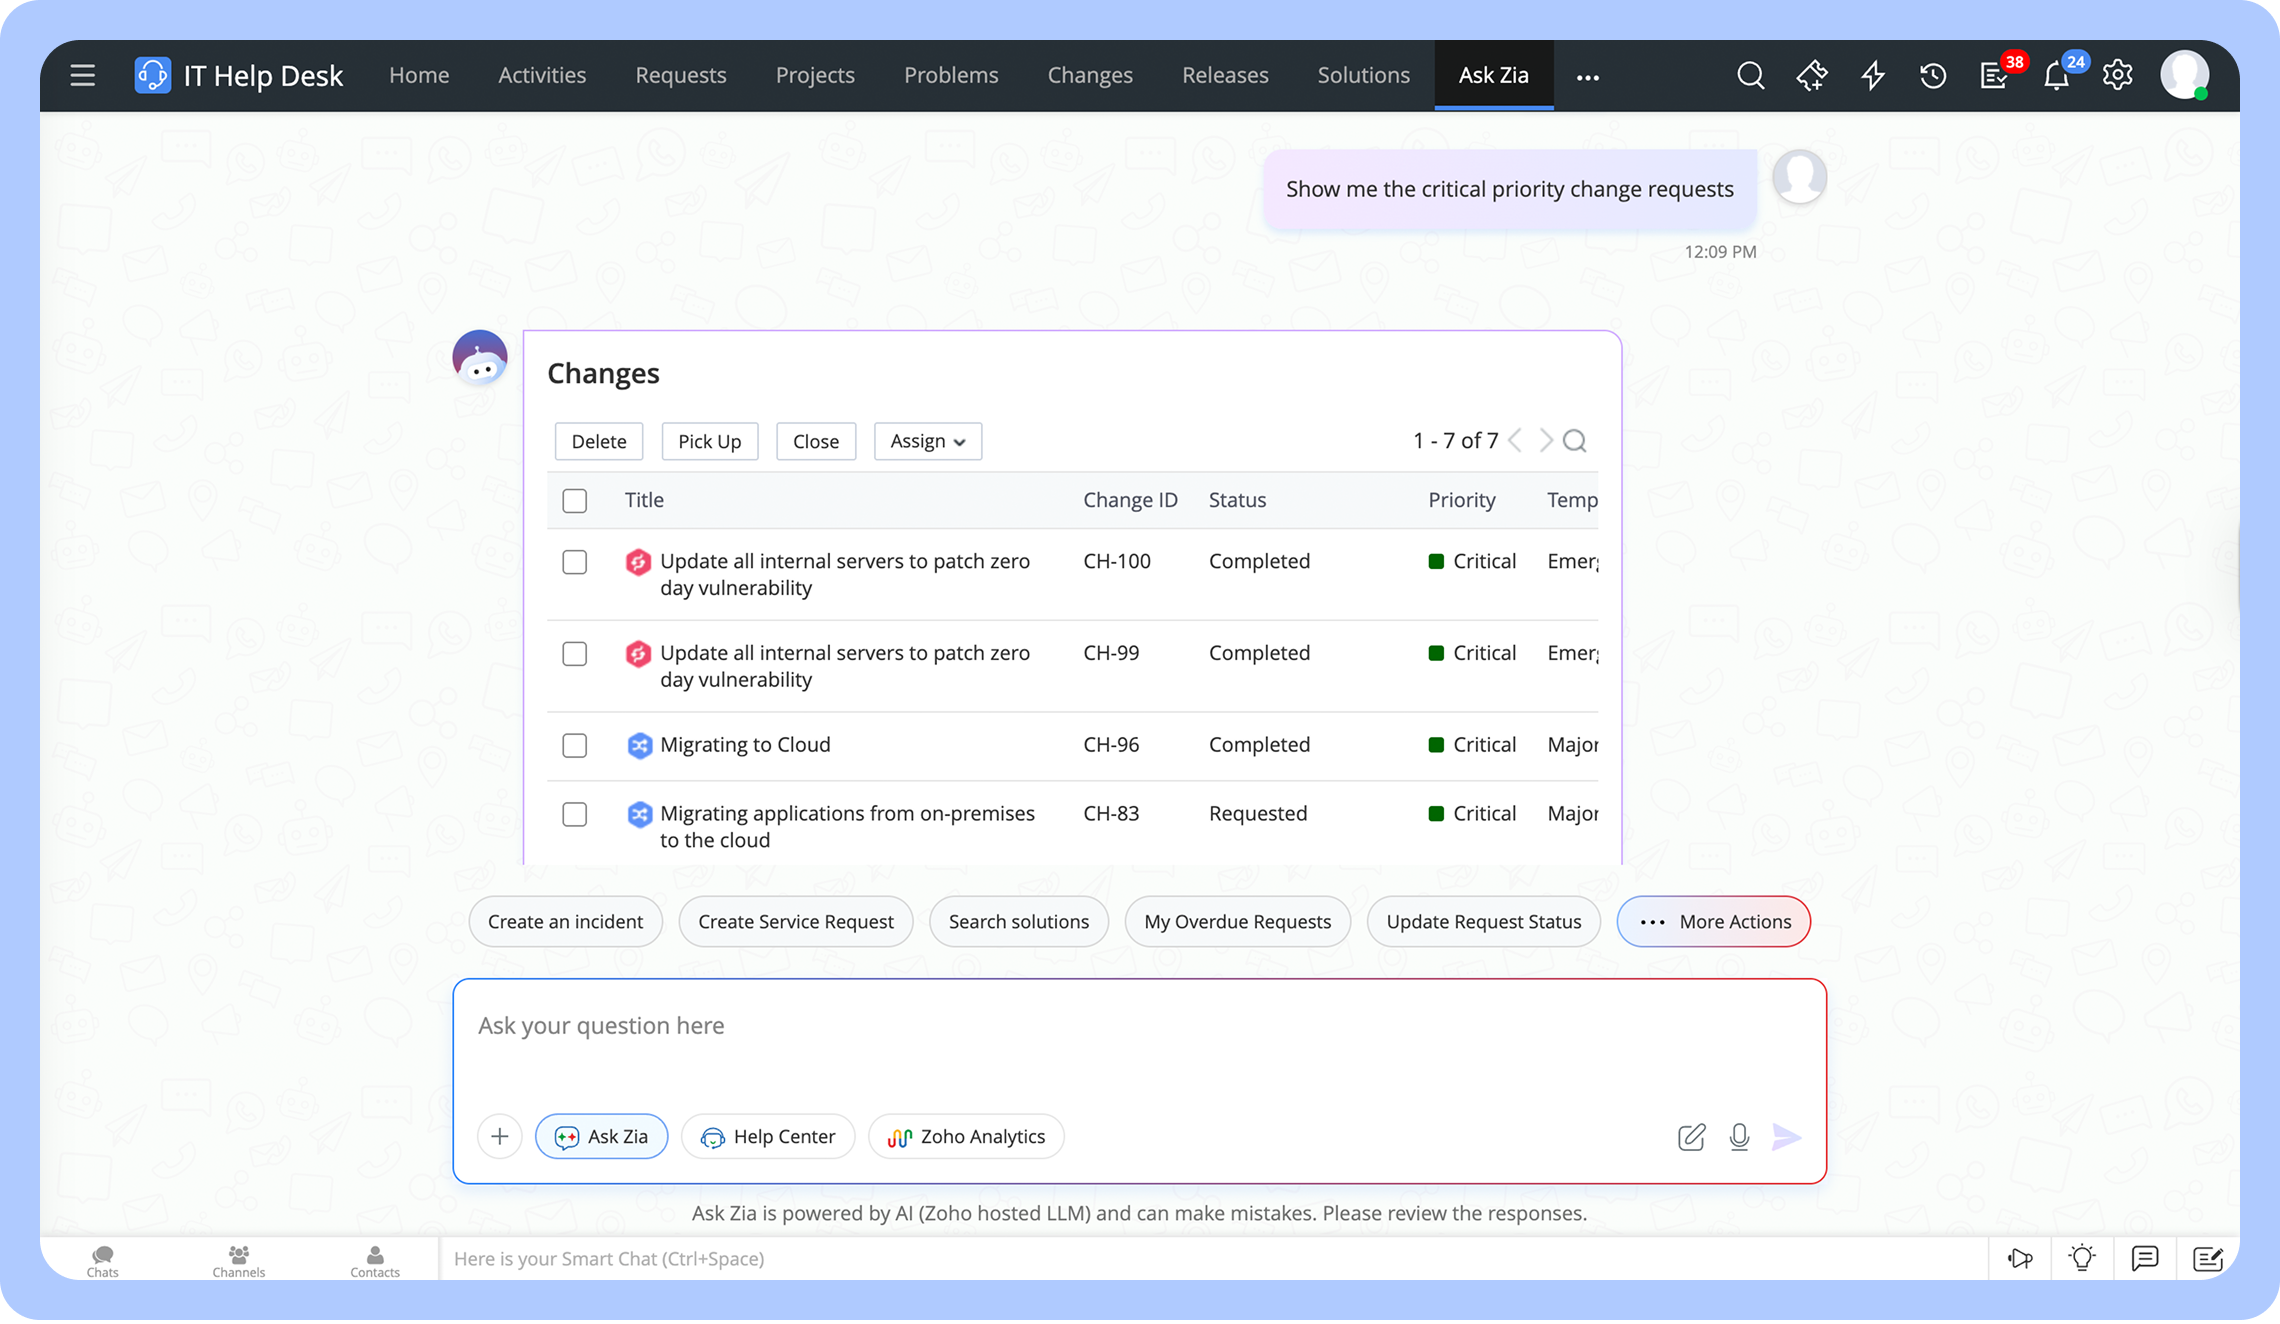Viewport: 2280px width, 1324px height.
Task: Click the global search magnifier icon
Action: click(1750, 76)
